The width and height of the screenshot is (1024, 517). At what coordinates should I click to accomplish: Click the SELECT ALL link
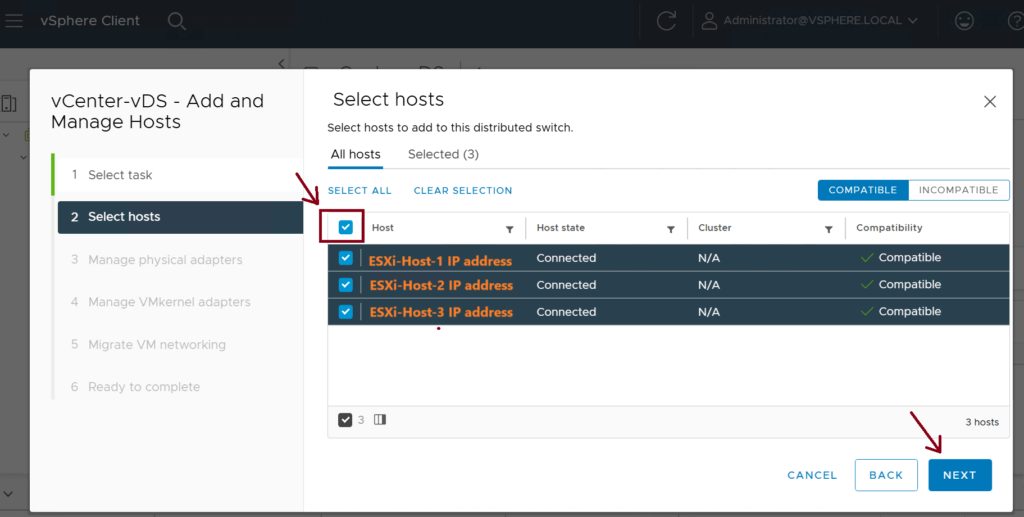tap(360, 191)
